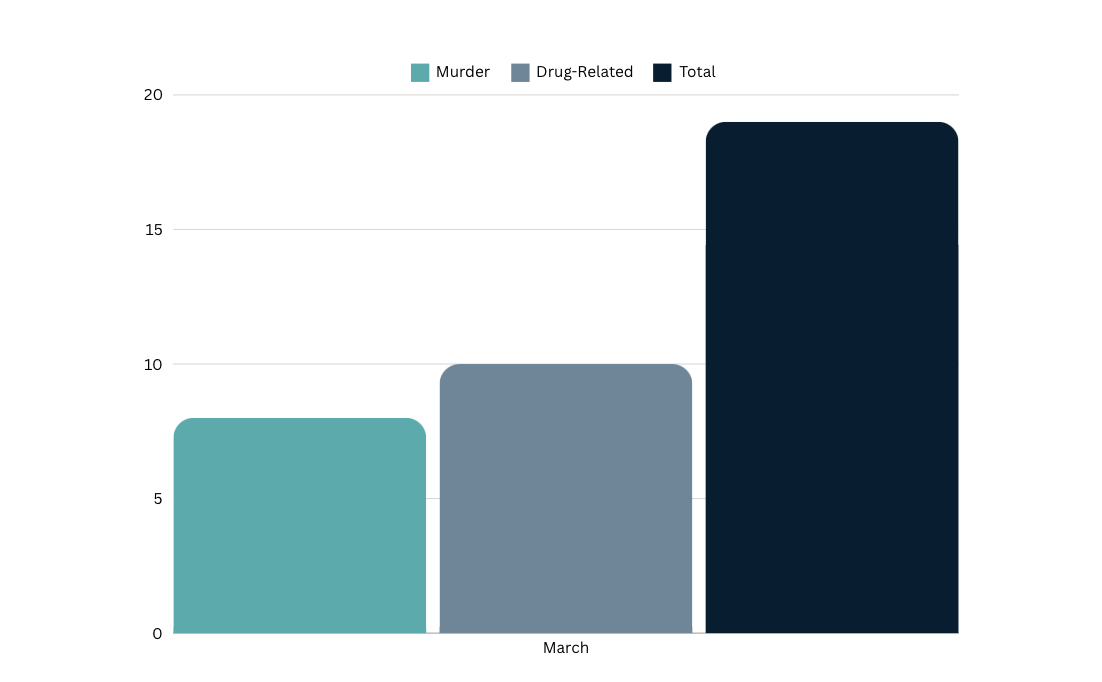The width and height of the screenshot is (1102, 682).
Task: Select the Murder legend label text
Action: pos(463,72)
